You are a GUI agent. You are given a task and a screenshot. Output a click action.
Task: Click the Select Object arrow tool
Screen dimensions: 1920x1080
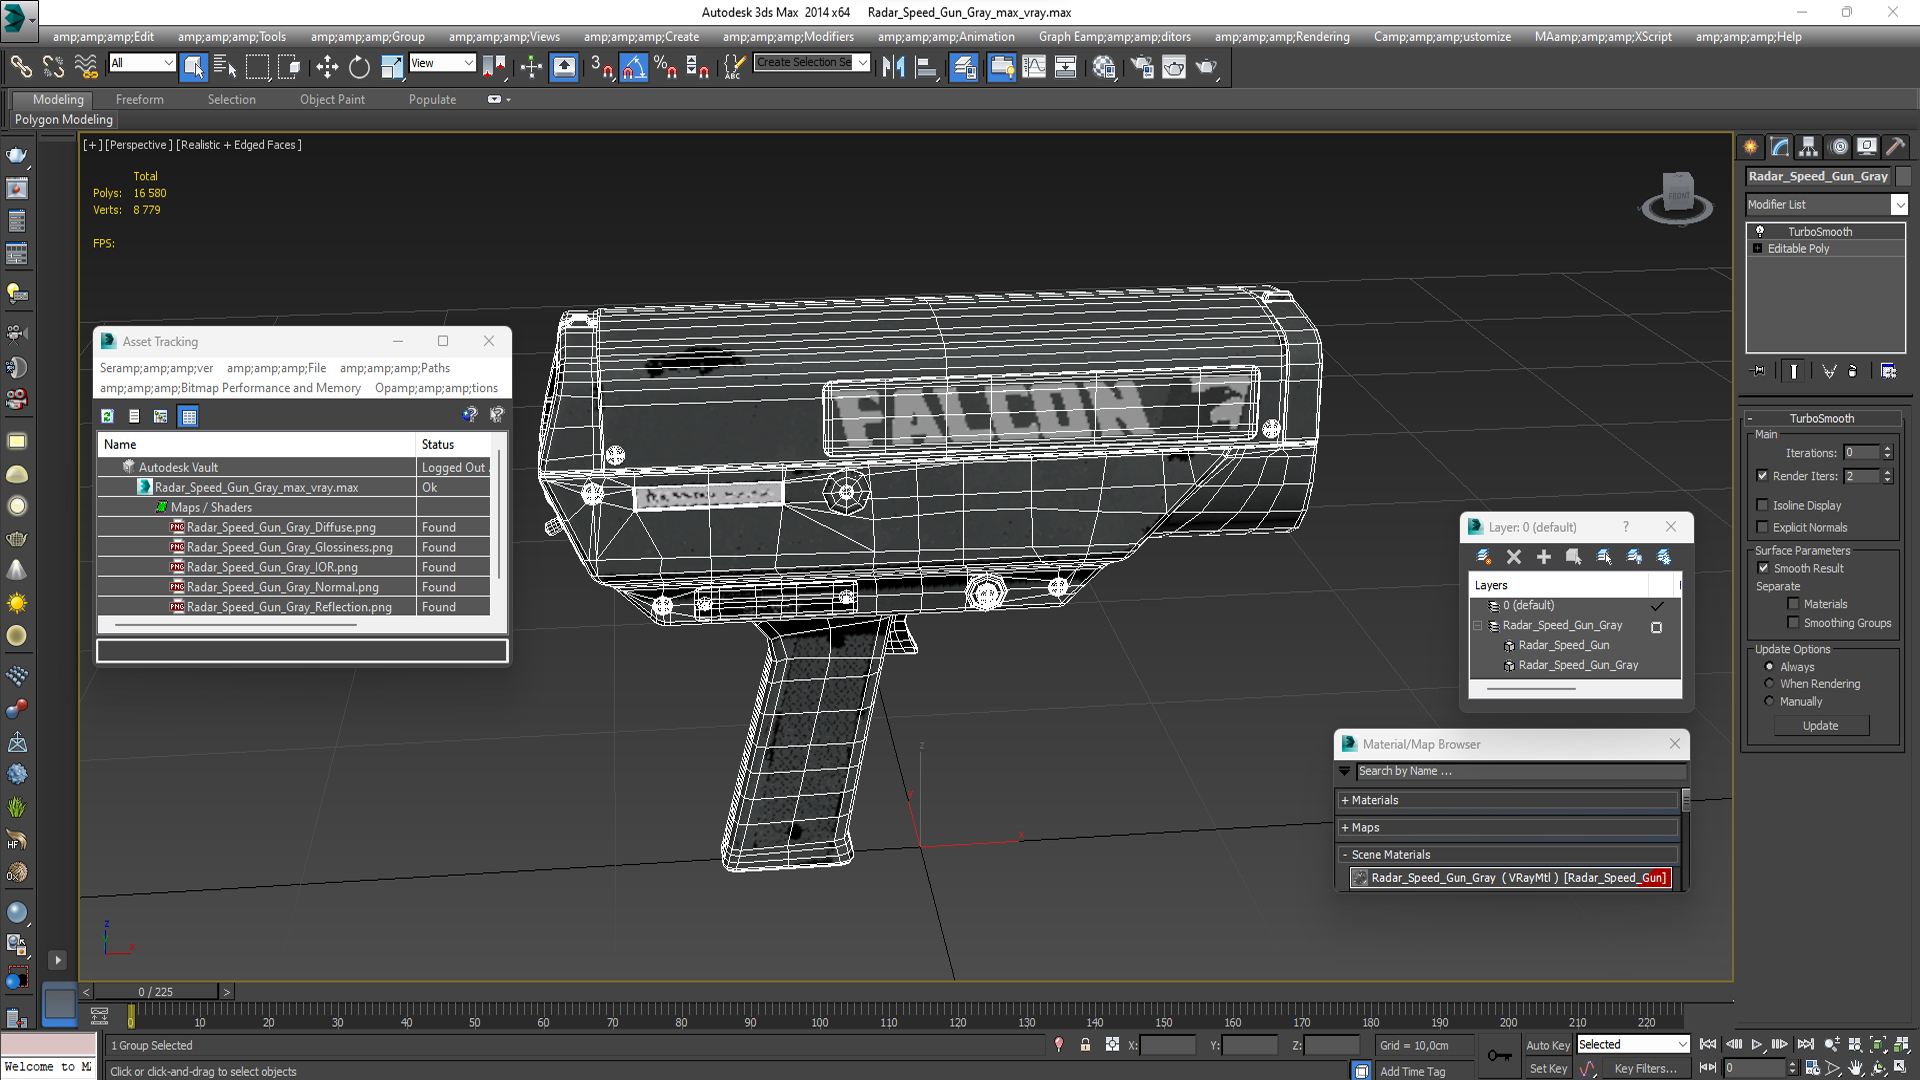click(x=194, y=67)
